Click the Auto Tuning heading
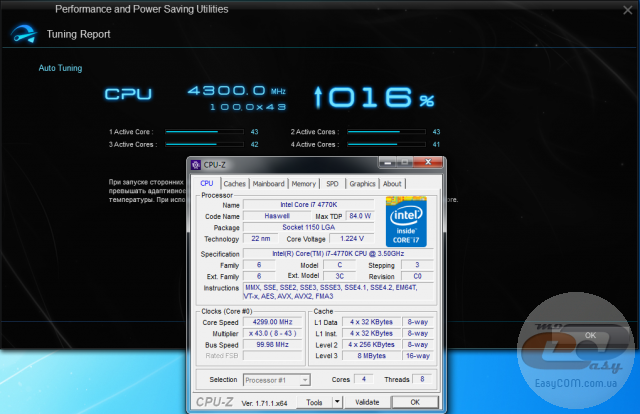Viewport: 640px width, 414px height. coord(60,68)
